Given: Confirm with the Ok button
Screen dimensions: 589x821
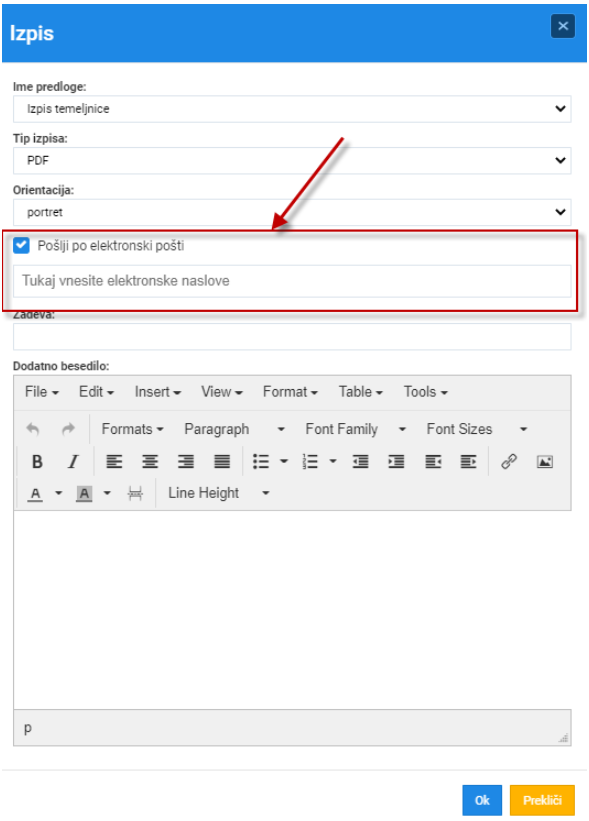Looking at the screenshot, I should 482,800.
